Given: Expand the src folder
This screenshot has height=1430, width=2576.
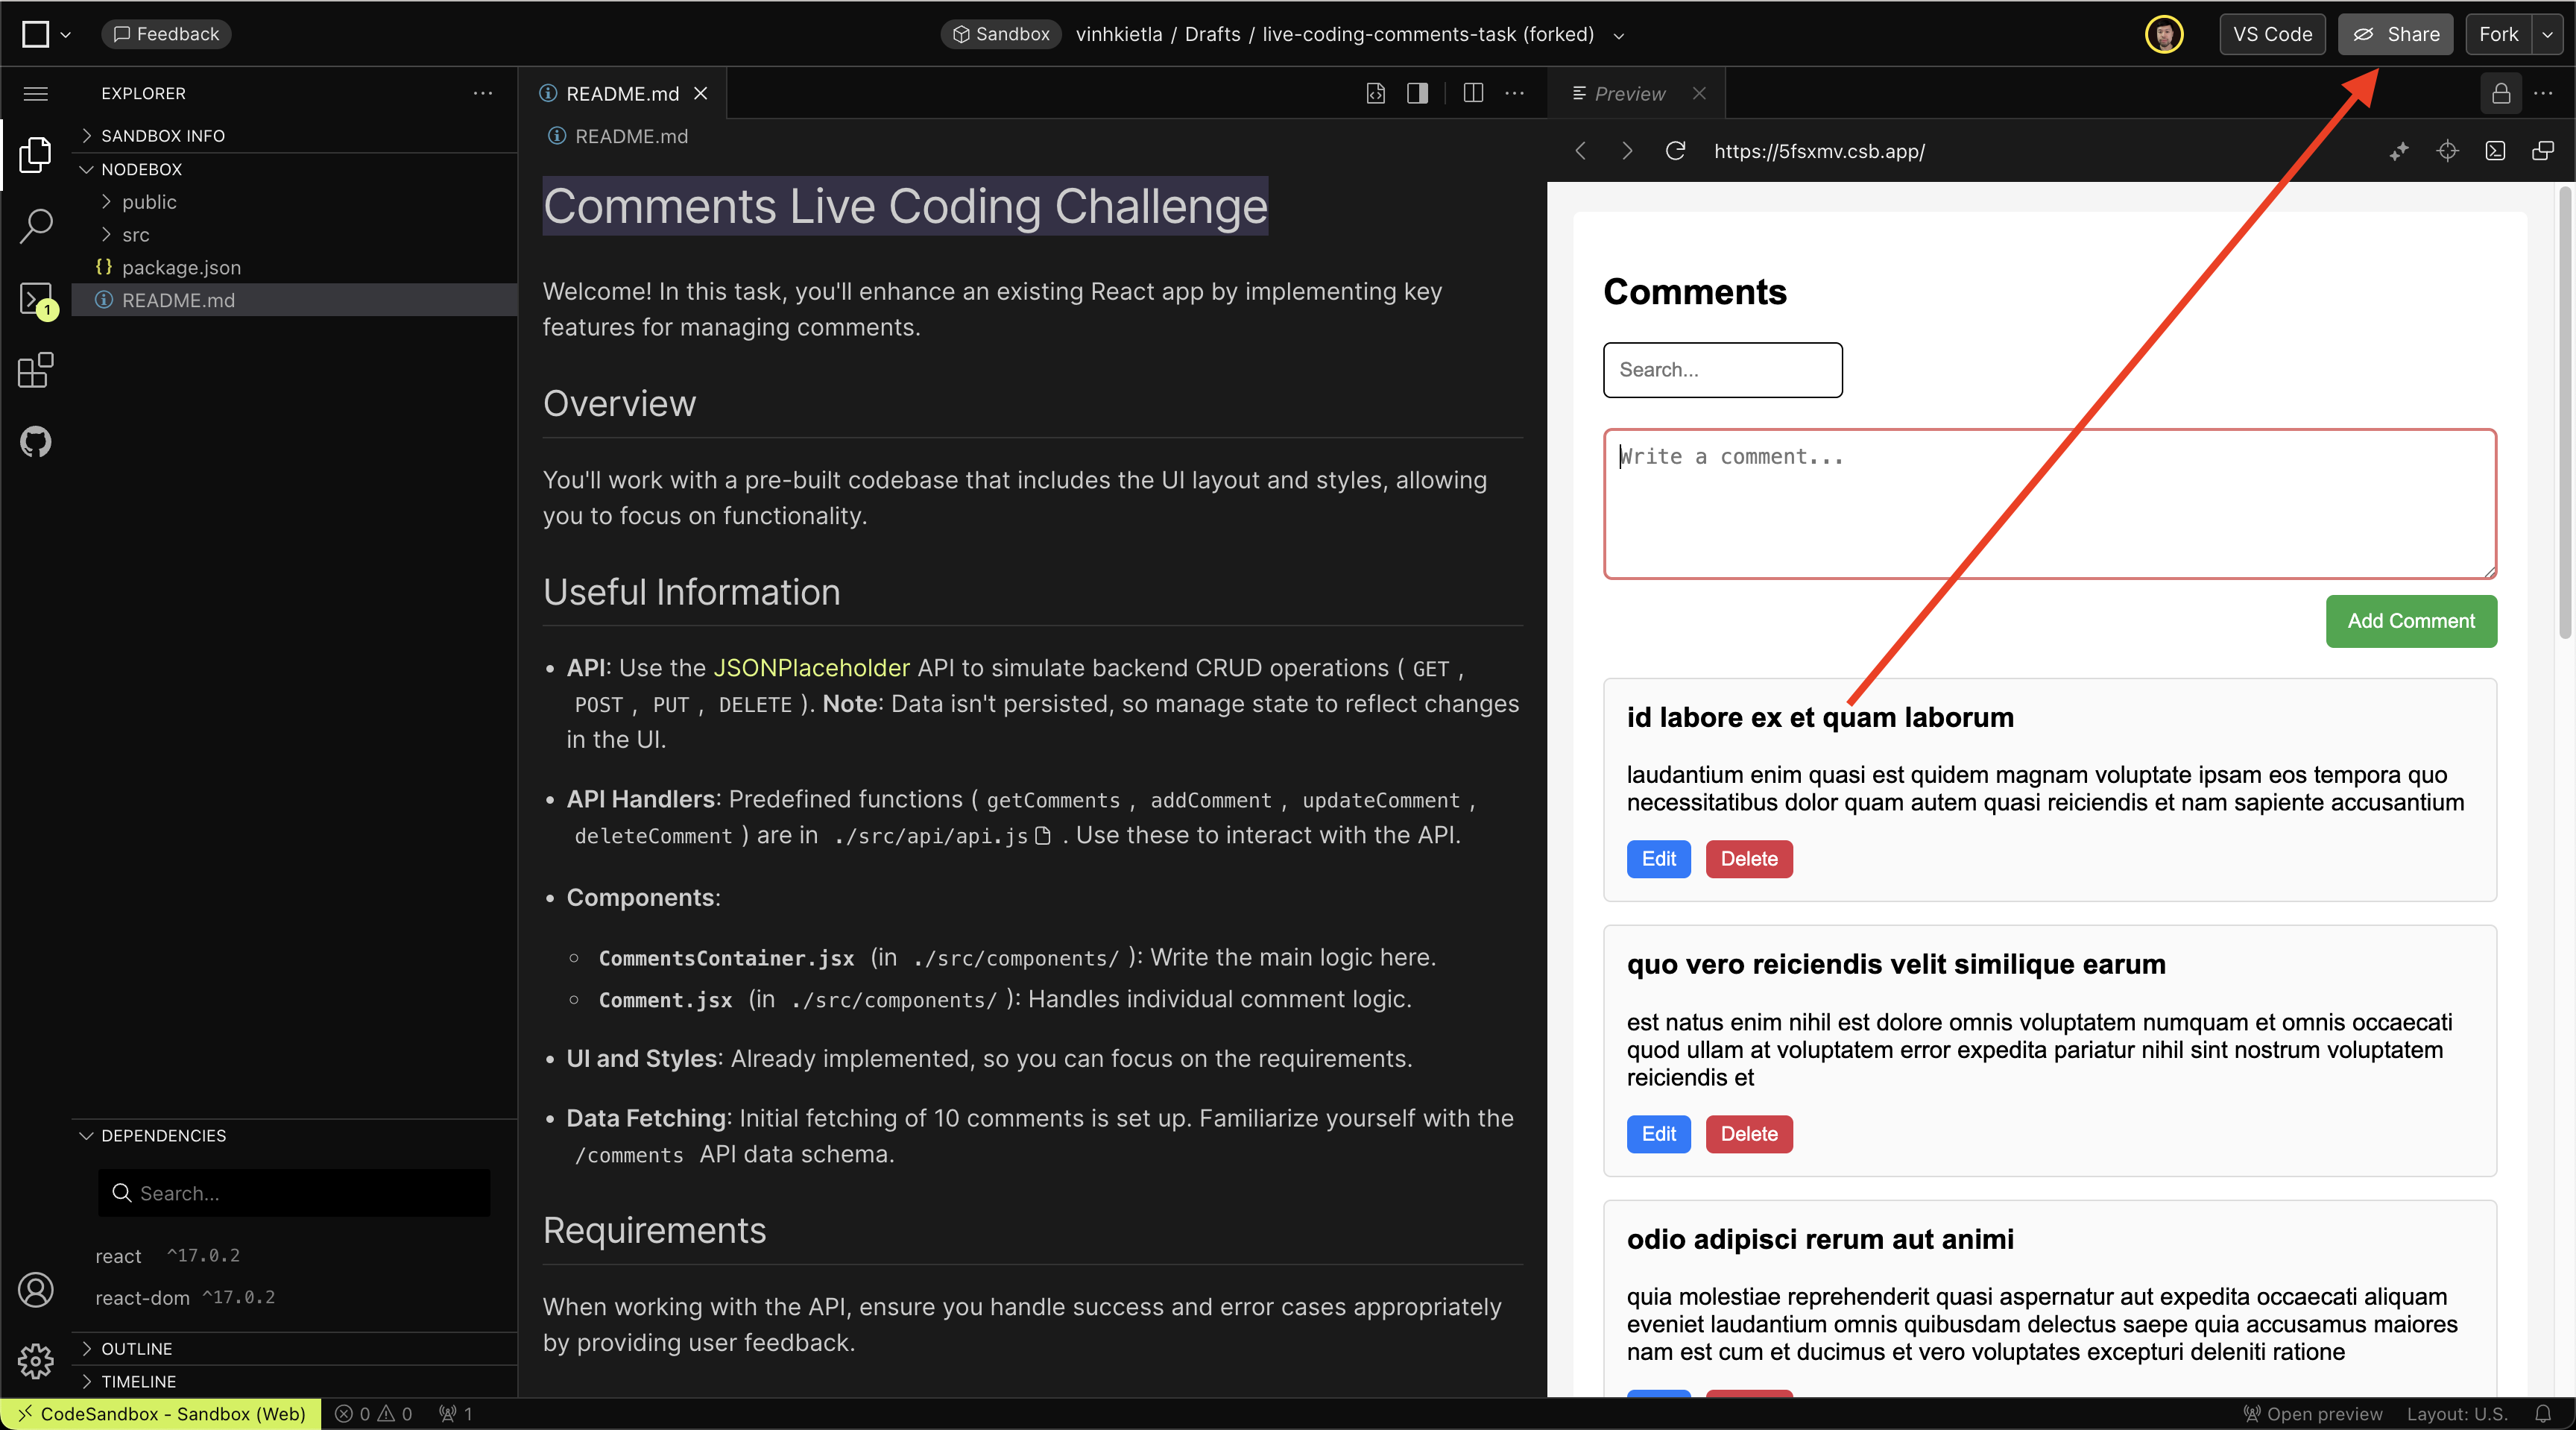Looking at the screenshot, I should pyautogui.click(x=135, y=234).
